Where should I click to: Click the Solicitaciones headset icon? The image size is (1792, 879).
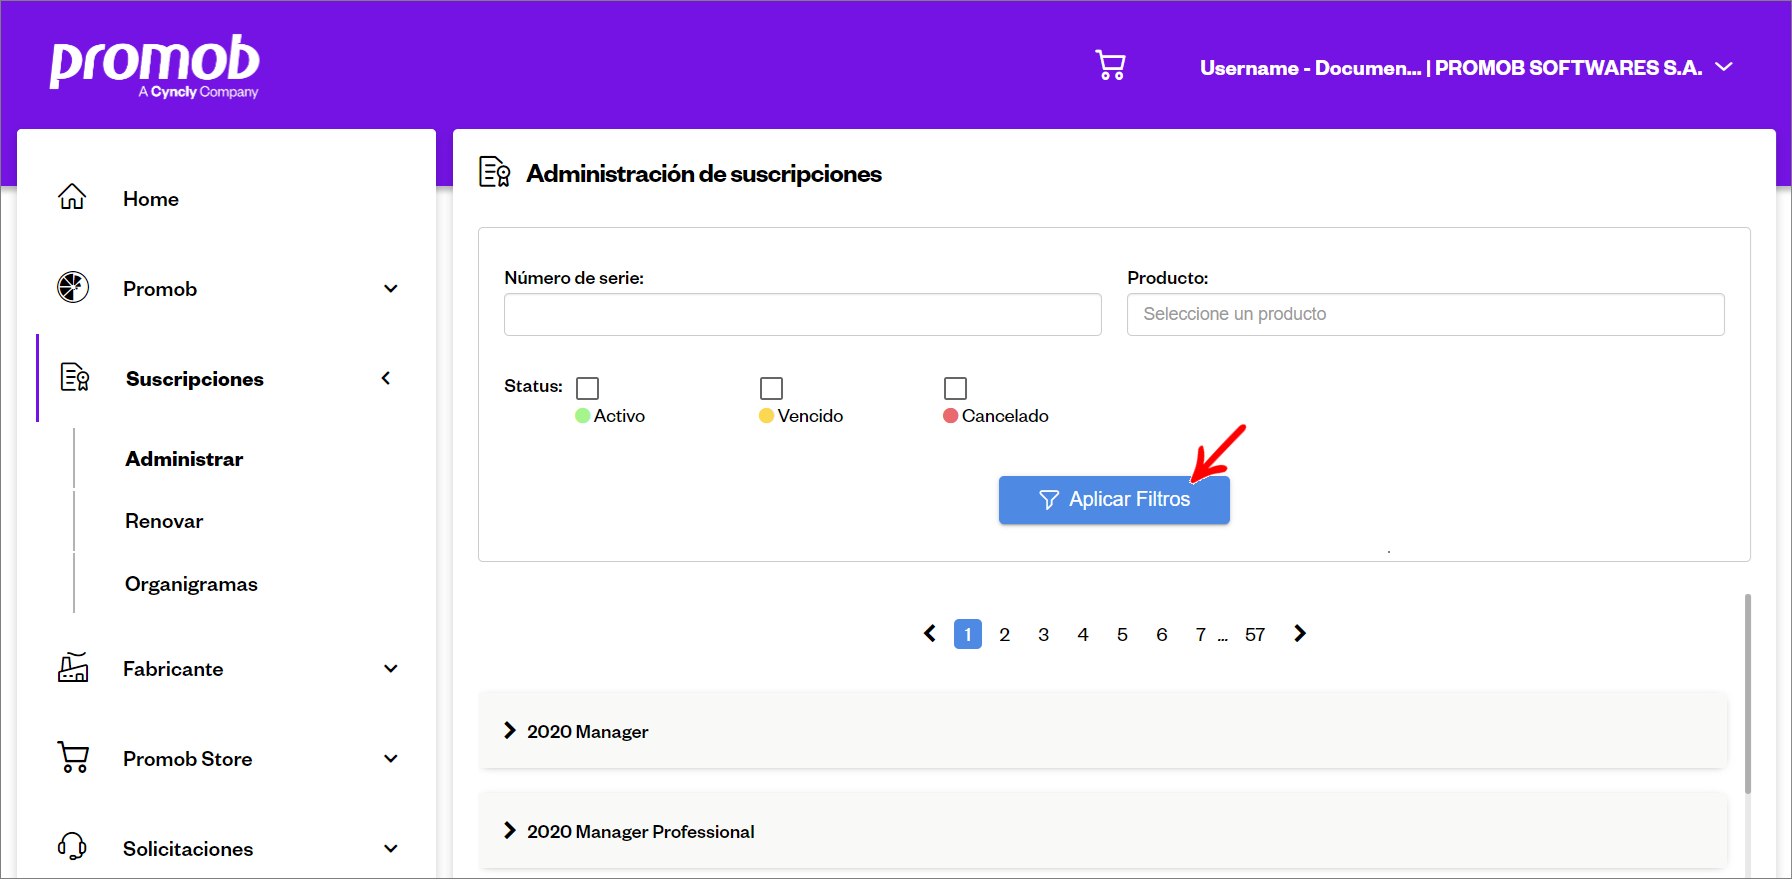pyautogui.click(x=72, y=847)
